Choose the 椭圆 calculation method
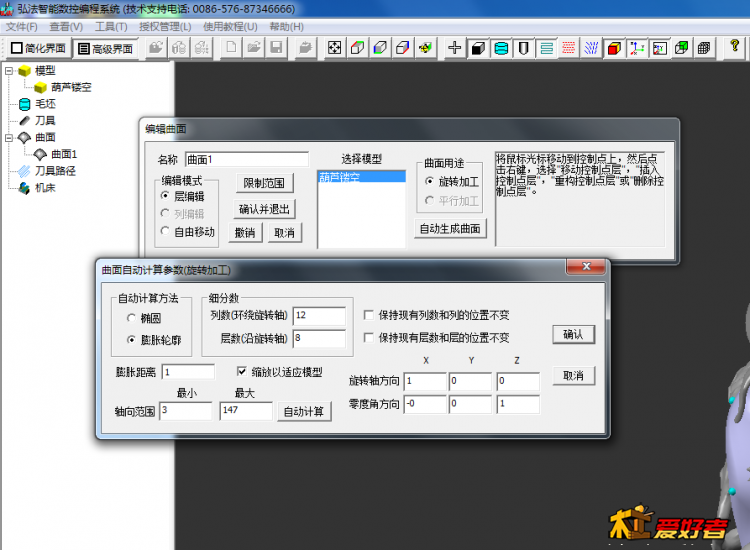The height and width of the screenshot is (550, 750). click(131, 318)
